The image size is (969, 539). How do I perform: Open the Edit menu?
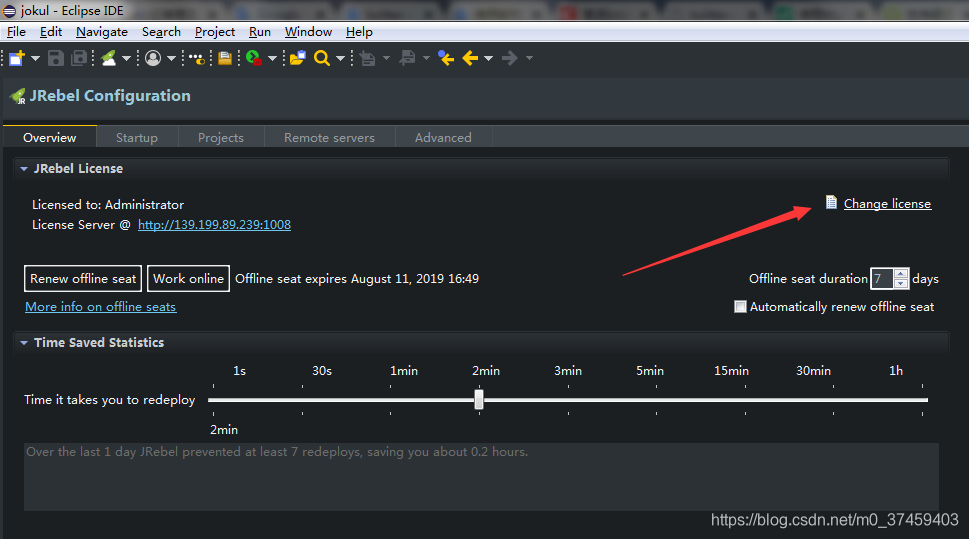pyautogui.click(x=51, y=32)
